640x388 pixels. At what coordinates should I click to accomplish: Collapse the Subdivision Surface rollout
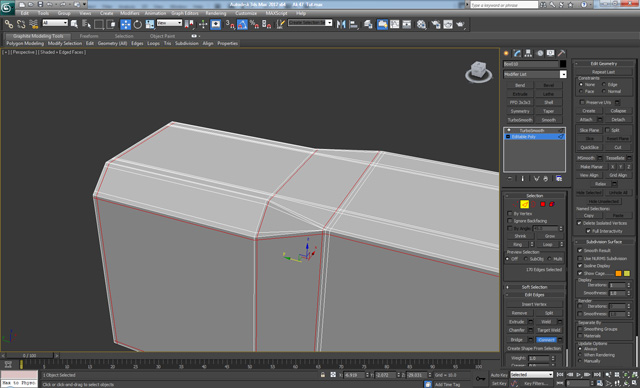[604, 242]
